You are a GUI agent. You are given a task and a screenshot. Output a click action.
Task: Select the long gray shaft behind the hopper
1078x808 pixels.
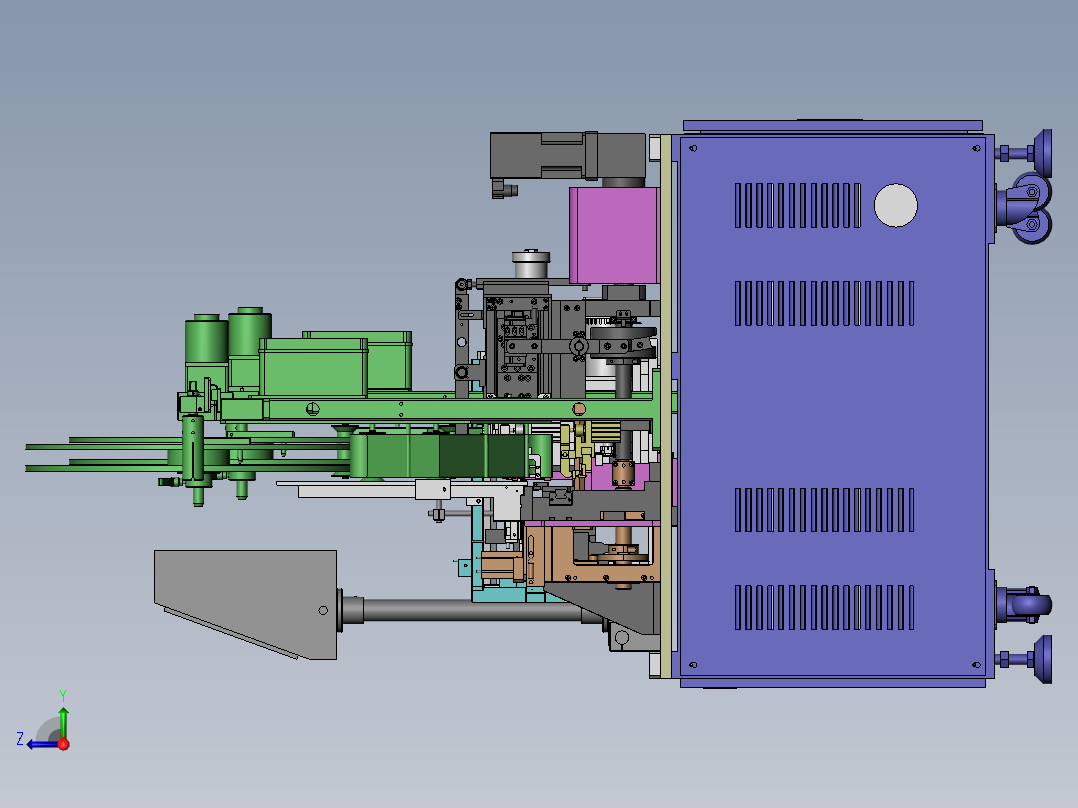(x=474, y=610)
